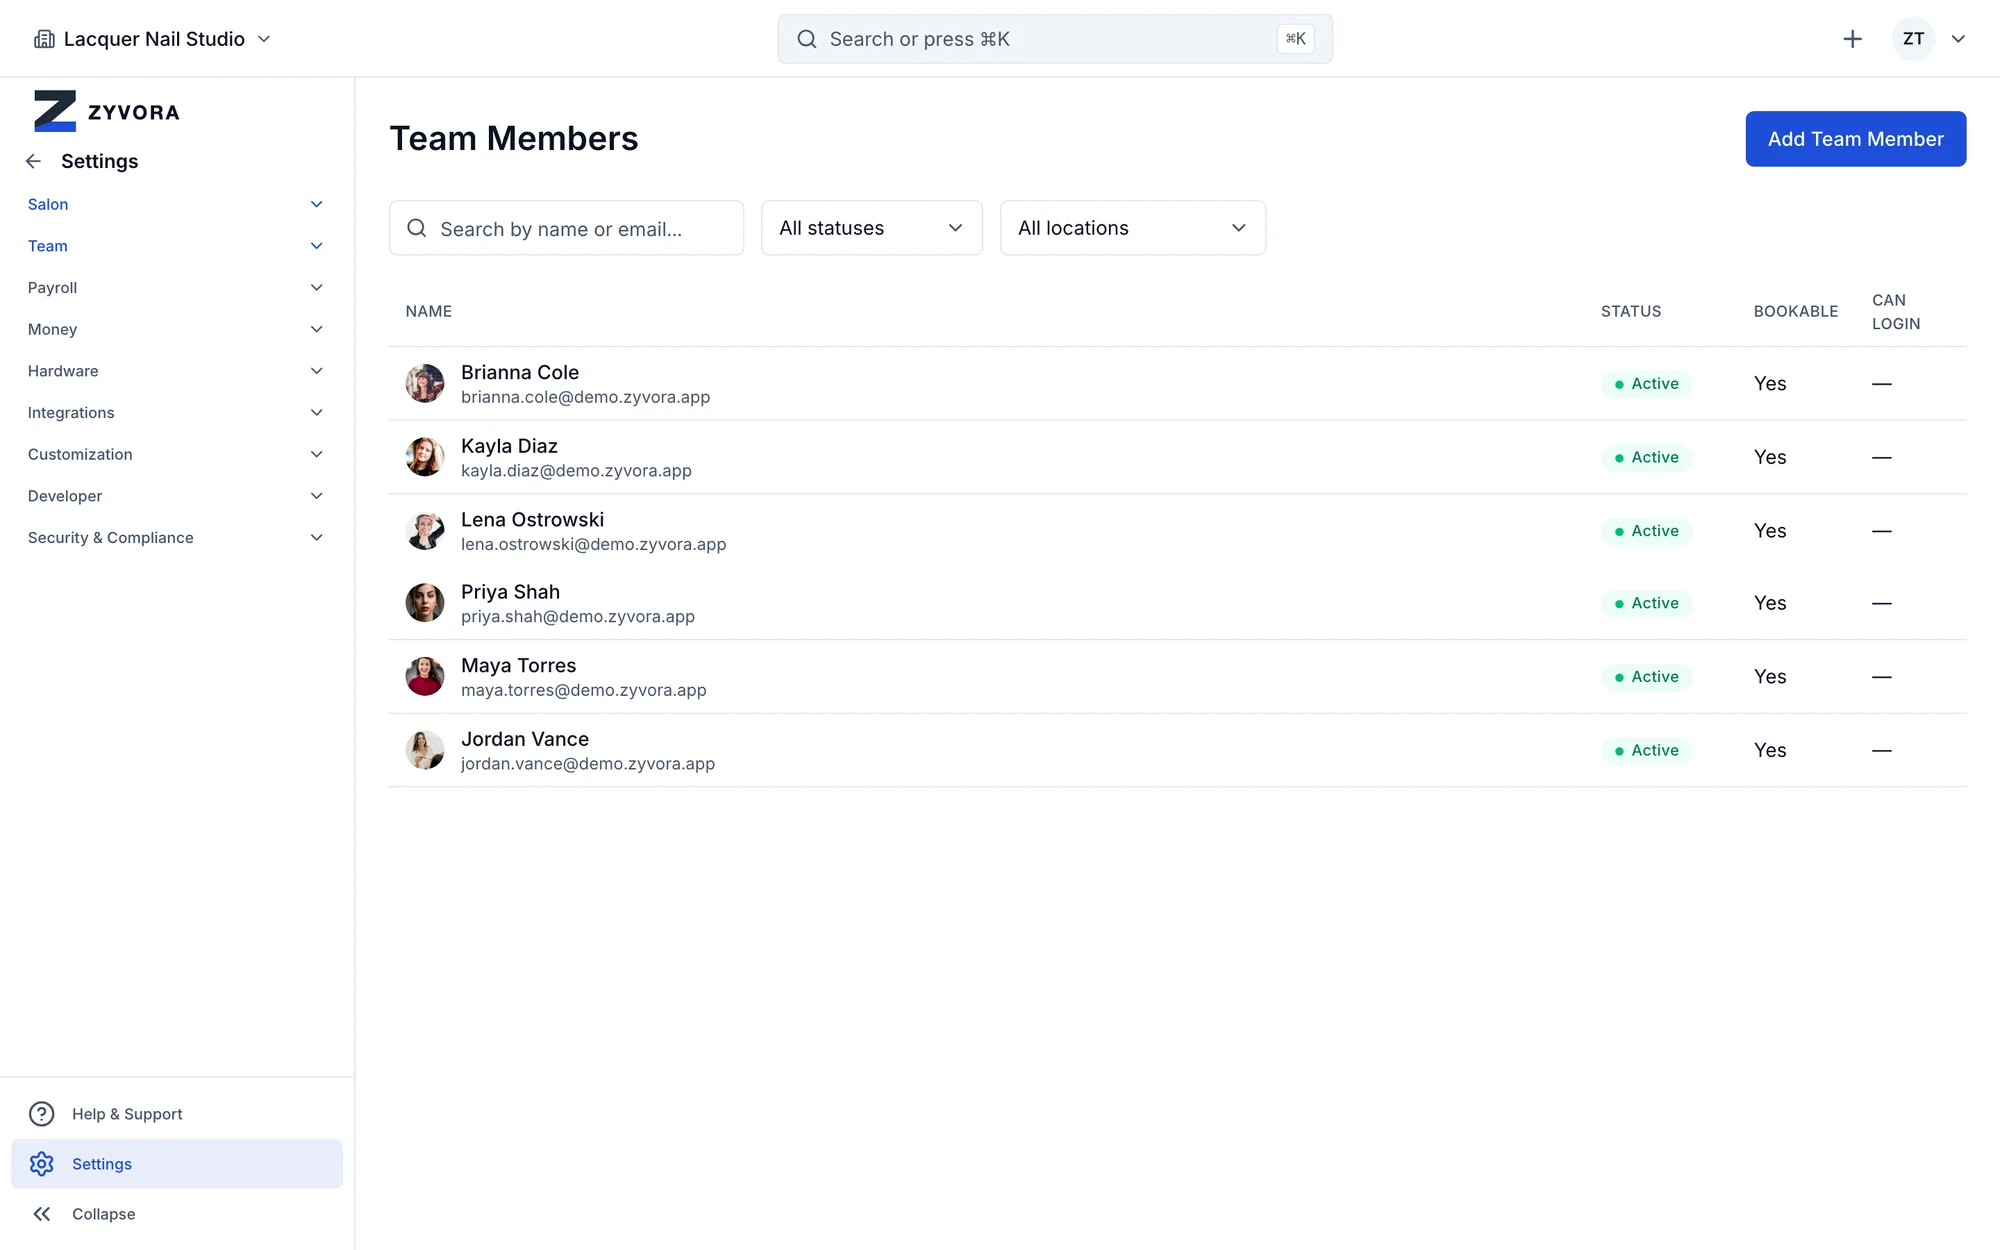This screenshot has width=2000, height=1250.
Task: Click the STATUS column header
Action: 1631,312
